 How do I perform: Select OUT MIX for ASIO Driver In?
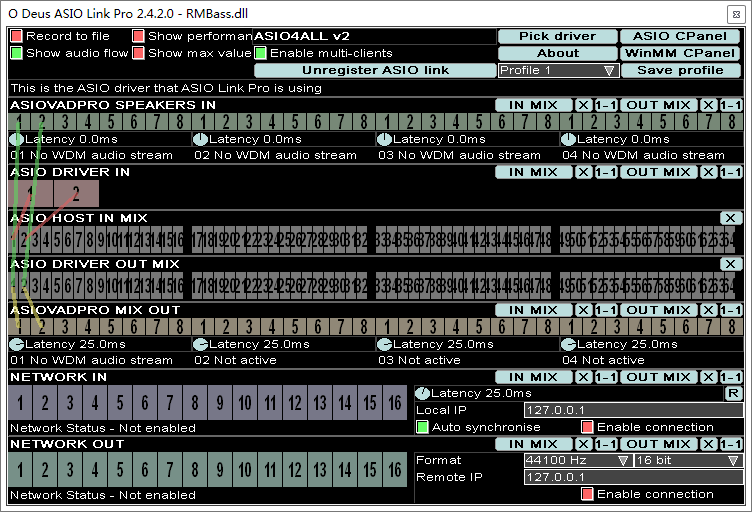pyautogui.click(x=658, y=172)
